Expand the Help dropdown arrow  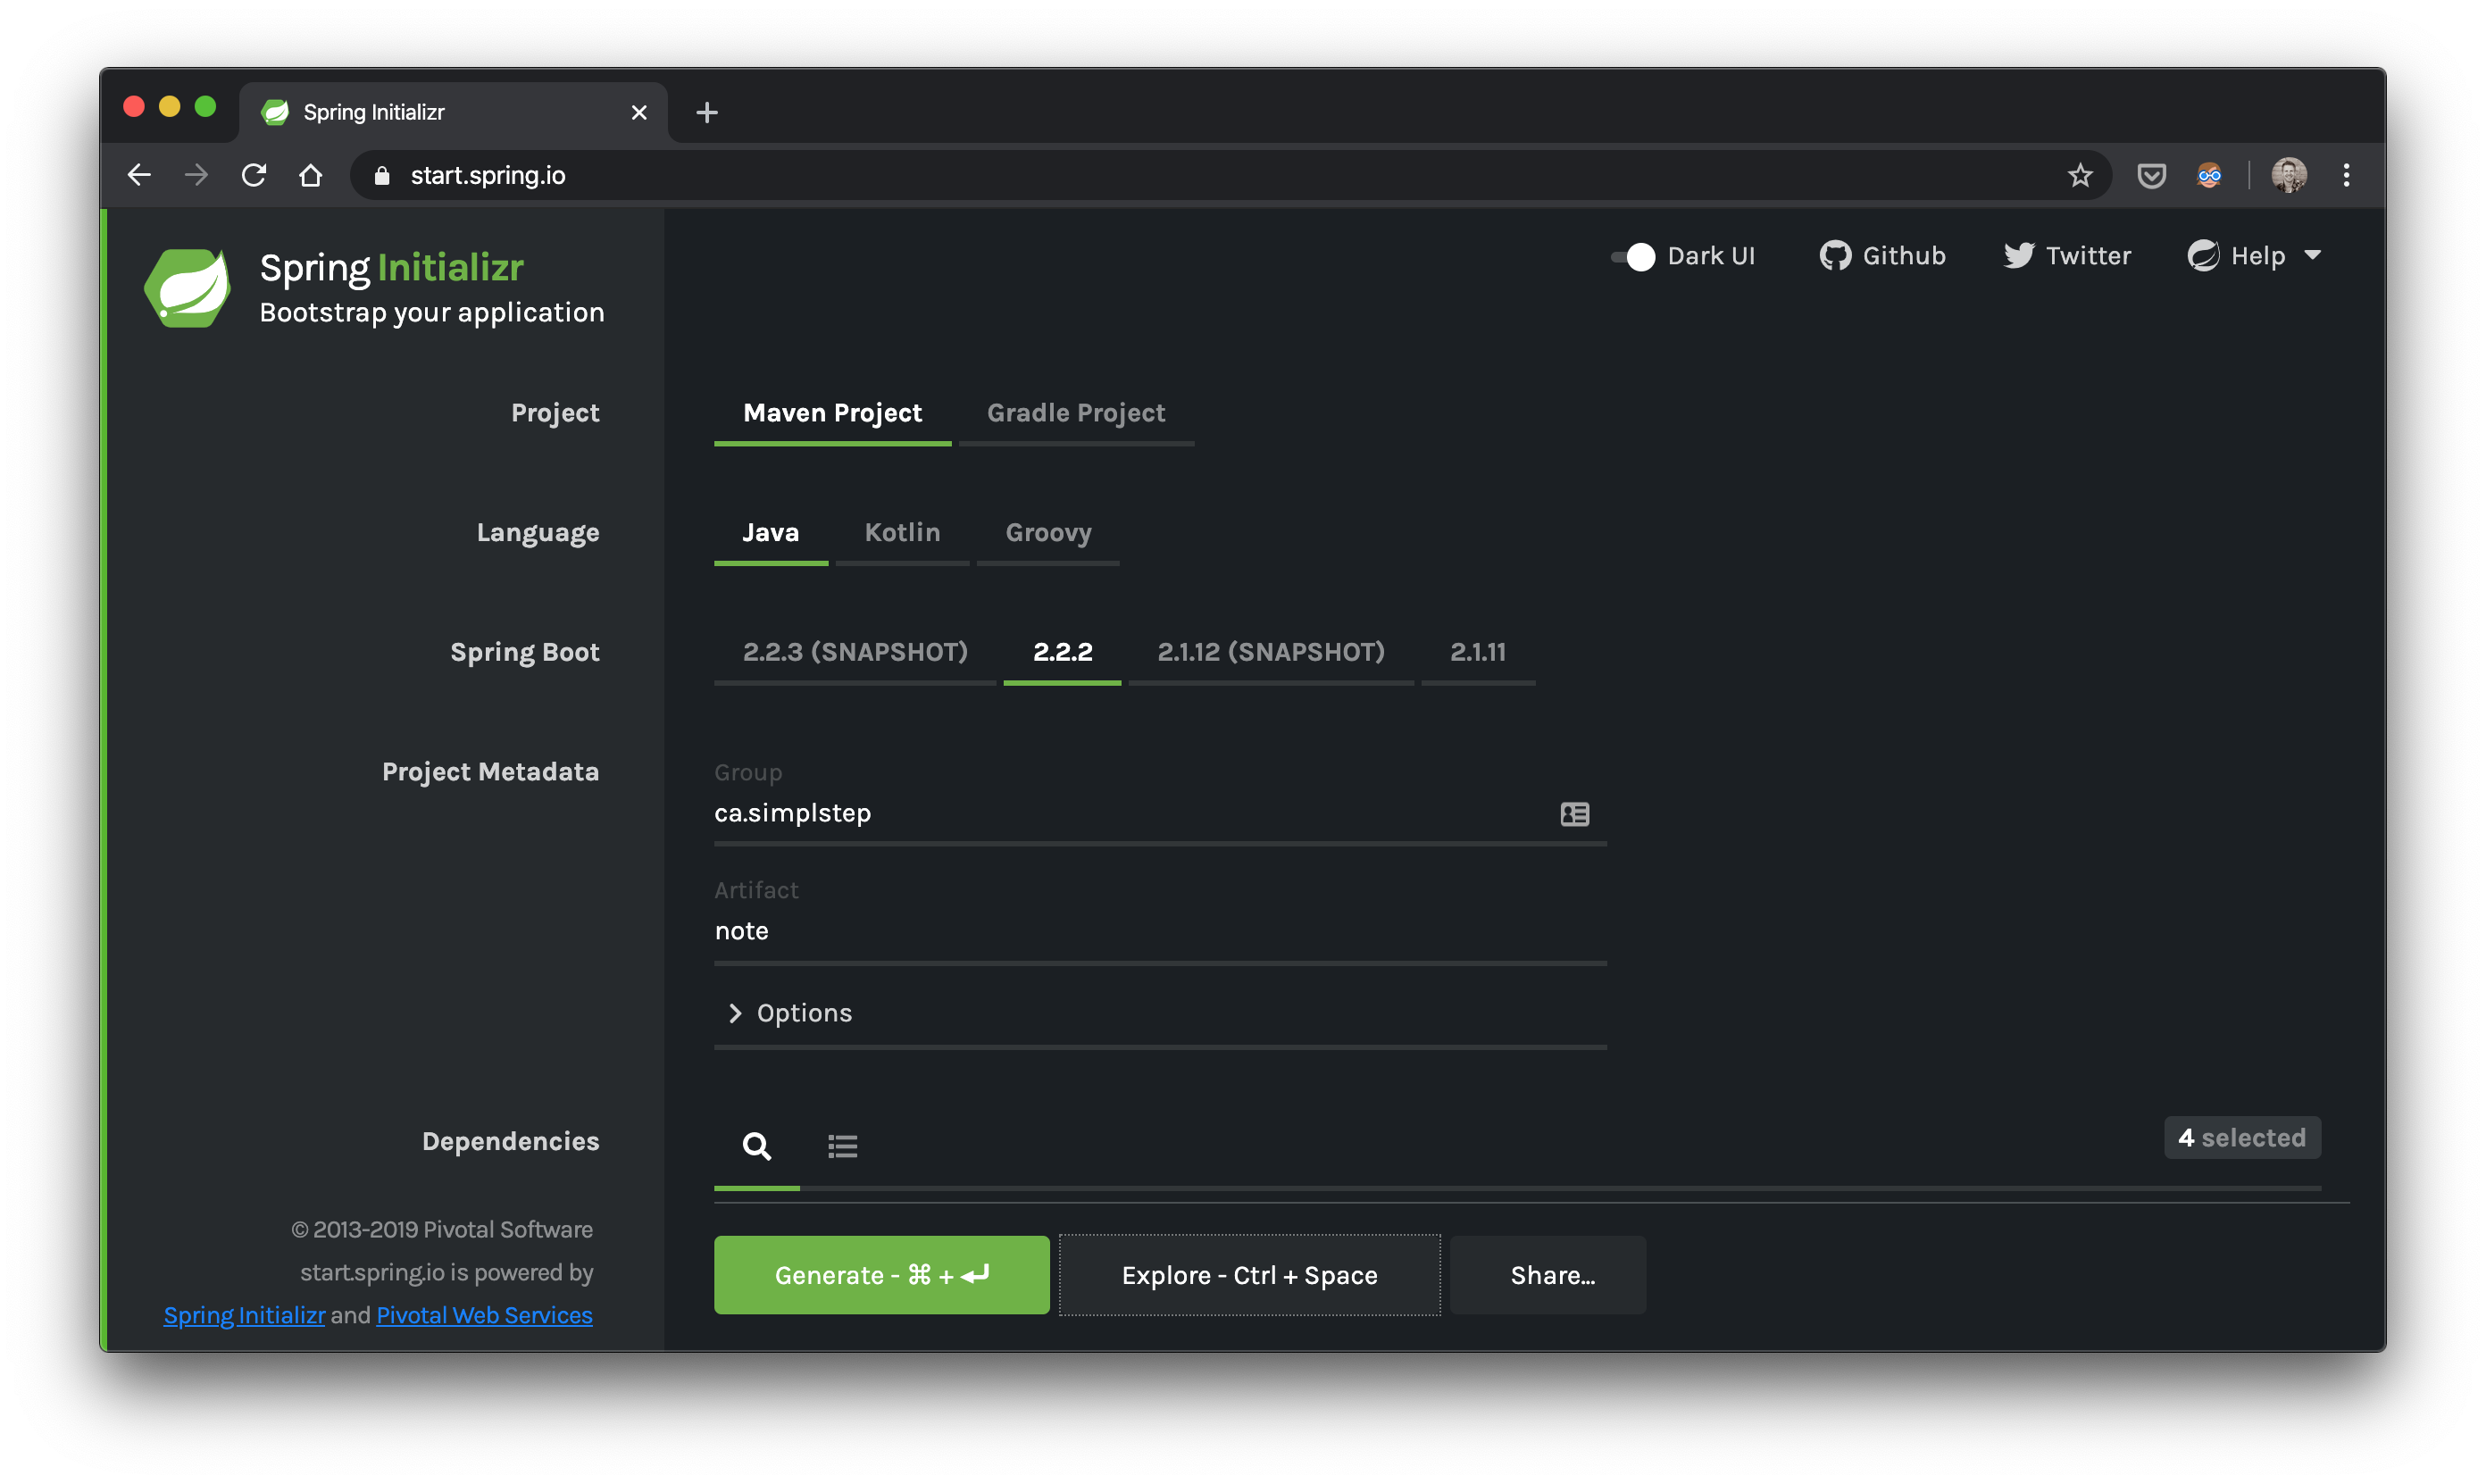[x=2313, y=255]
